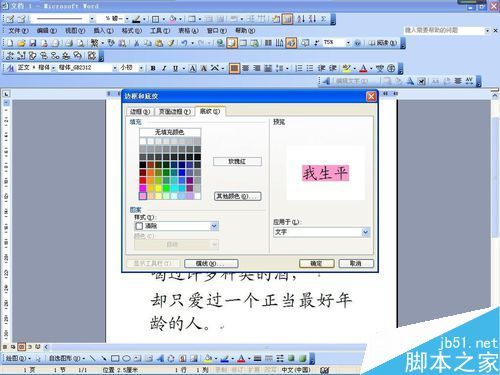Click the Print Preview icon
The width and height of the screenshot is (500, 375).
(x=81, y=43)
